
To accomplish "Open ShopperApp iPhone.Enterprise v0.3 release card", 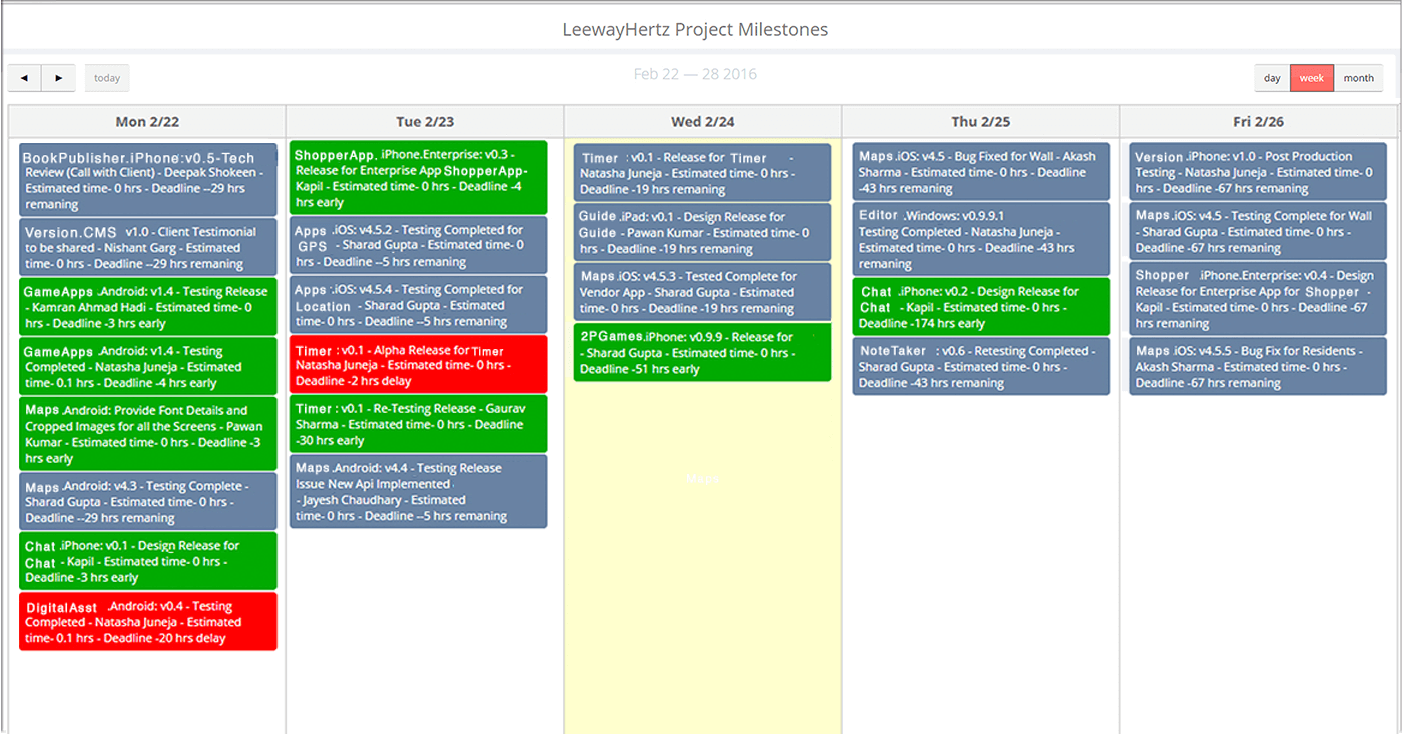I will (419, 177).
